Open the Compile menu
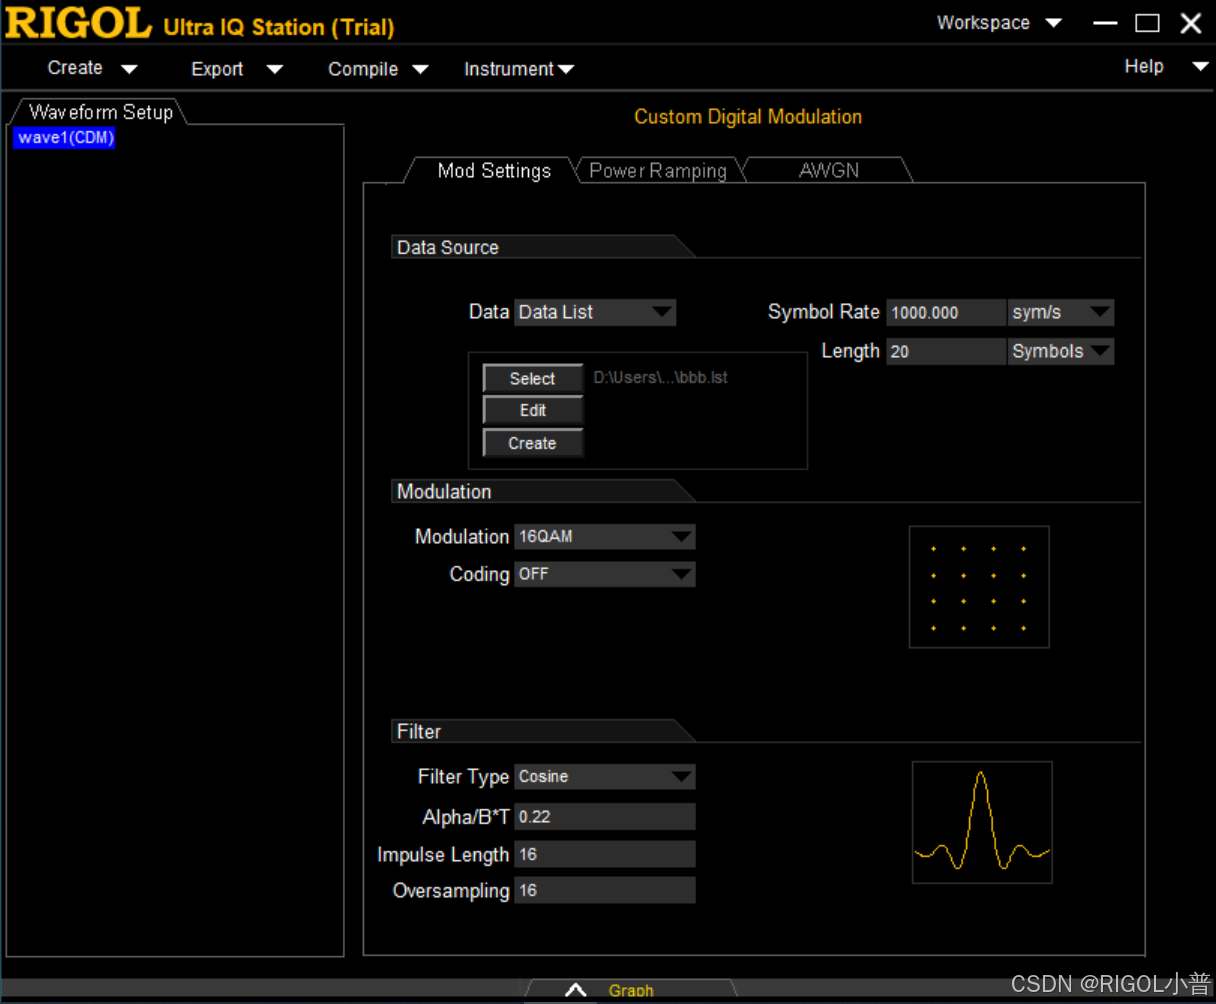1216x1004 pixels. pos(378,69)
